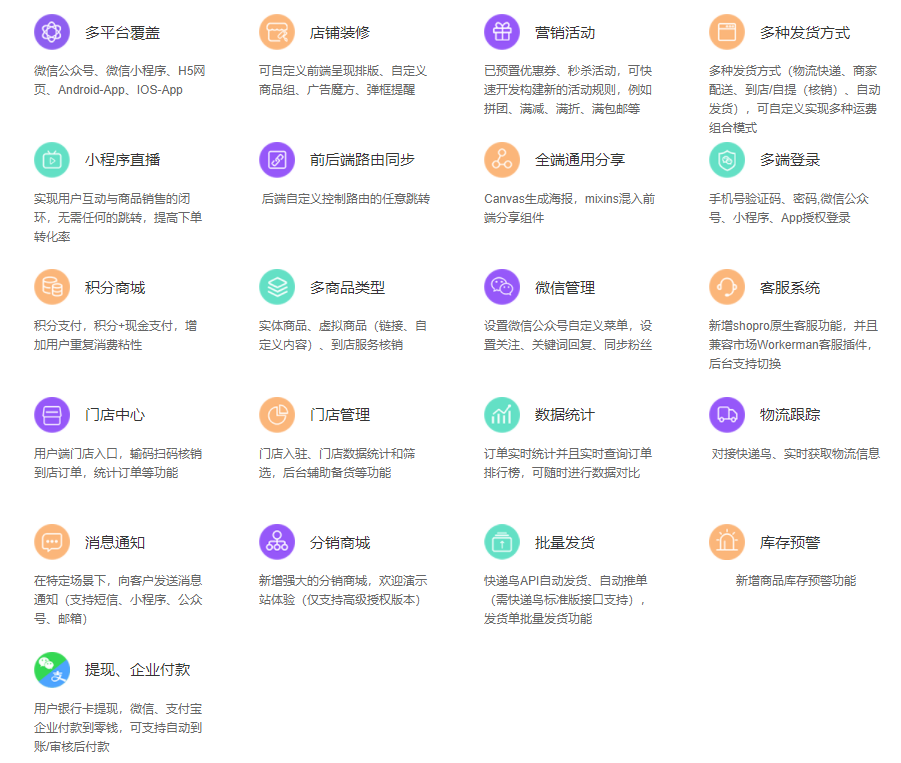This screenshot has height=763, width=901.
Task: Click the 微信管理 purple chat icon
Action: click(501, 287)
